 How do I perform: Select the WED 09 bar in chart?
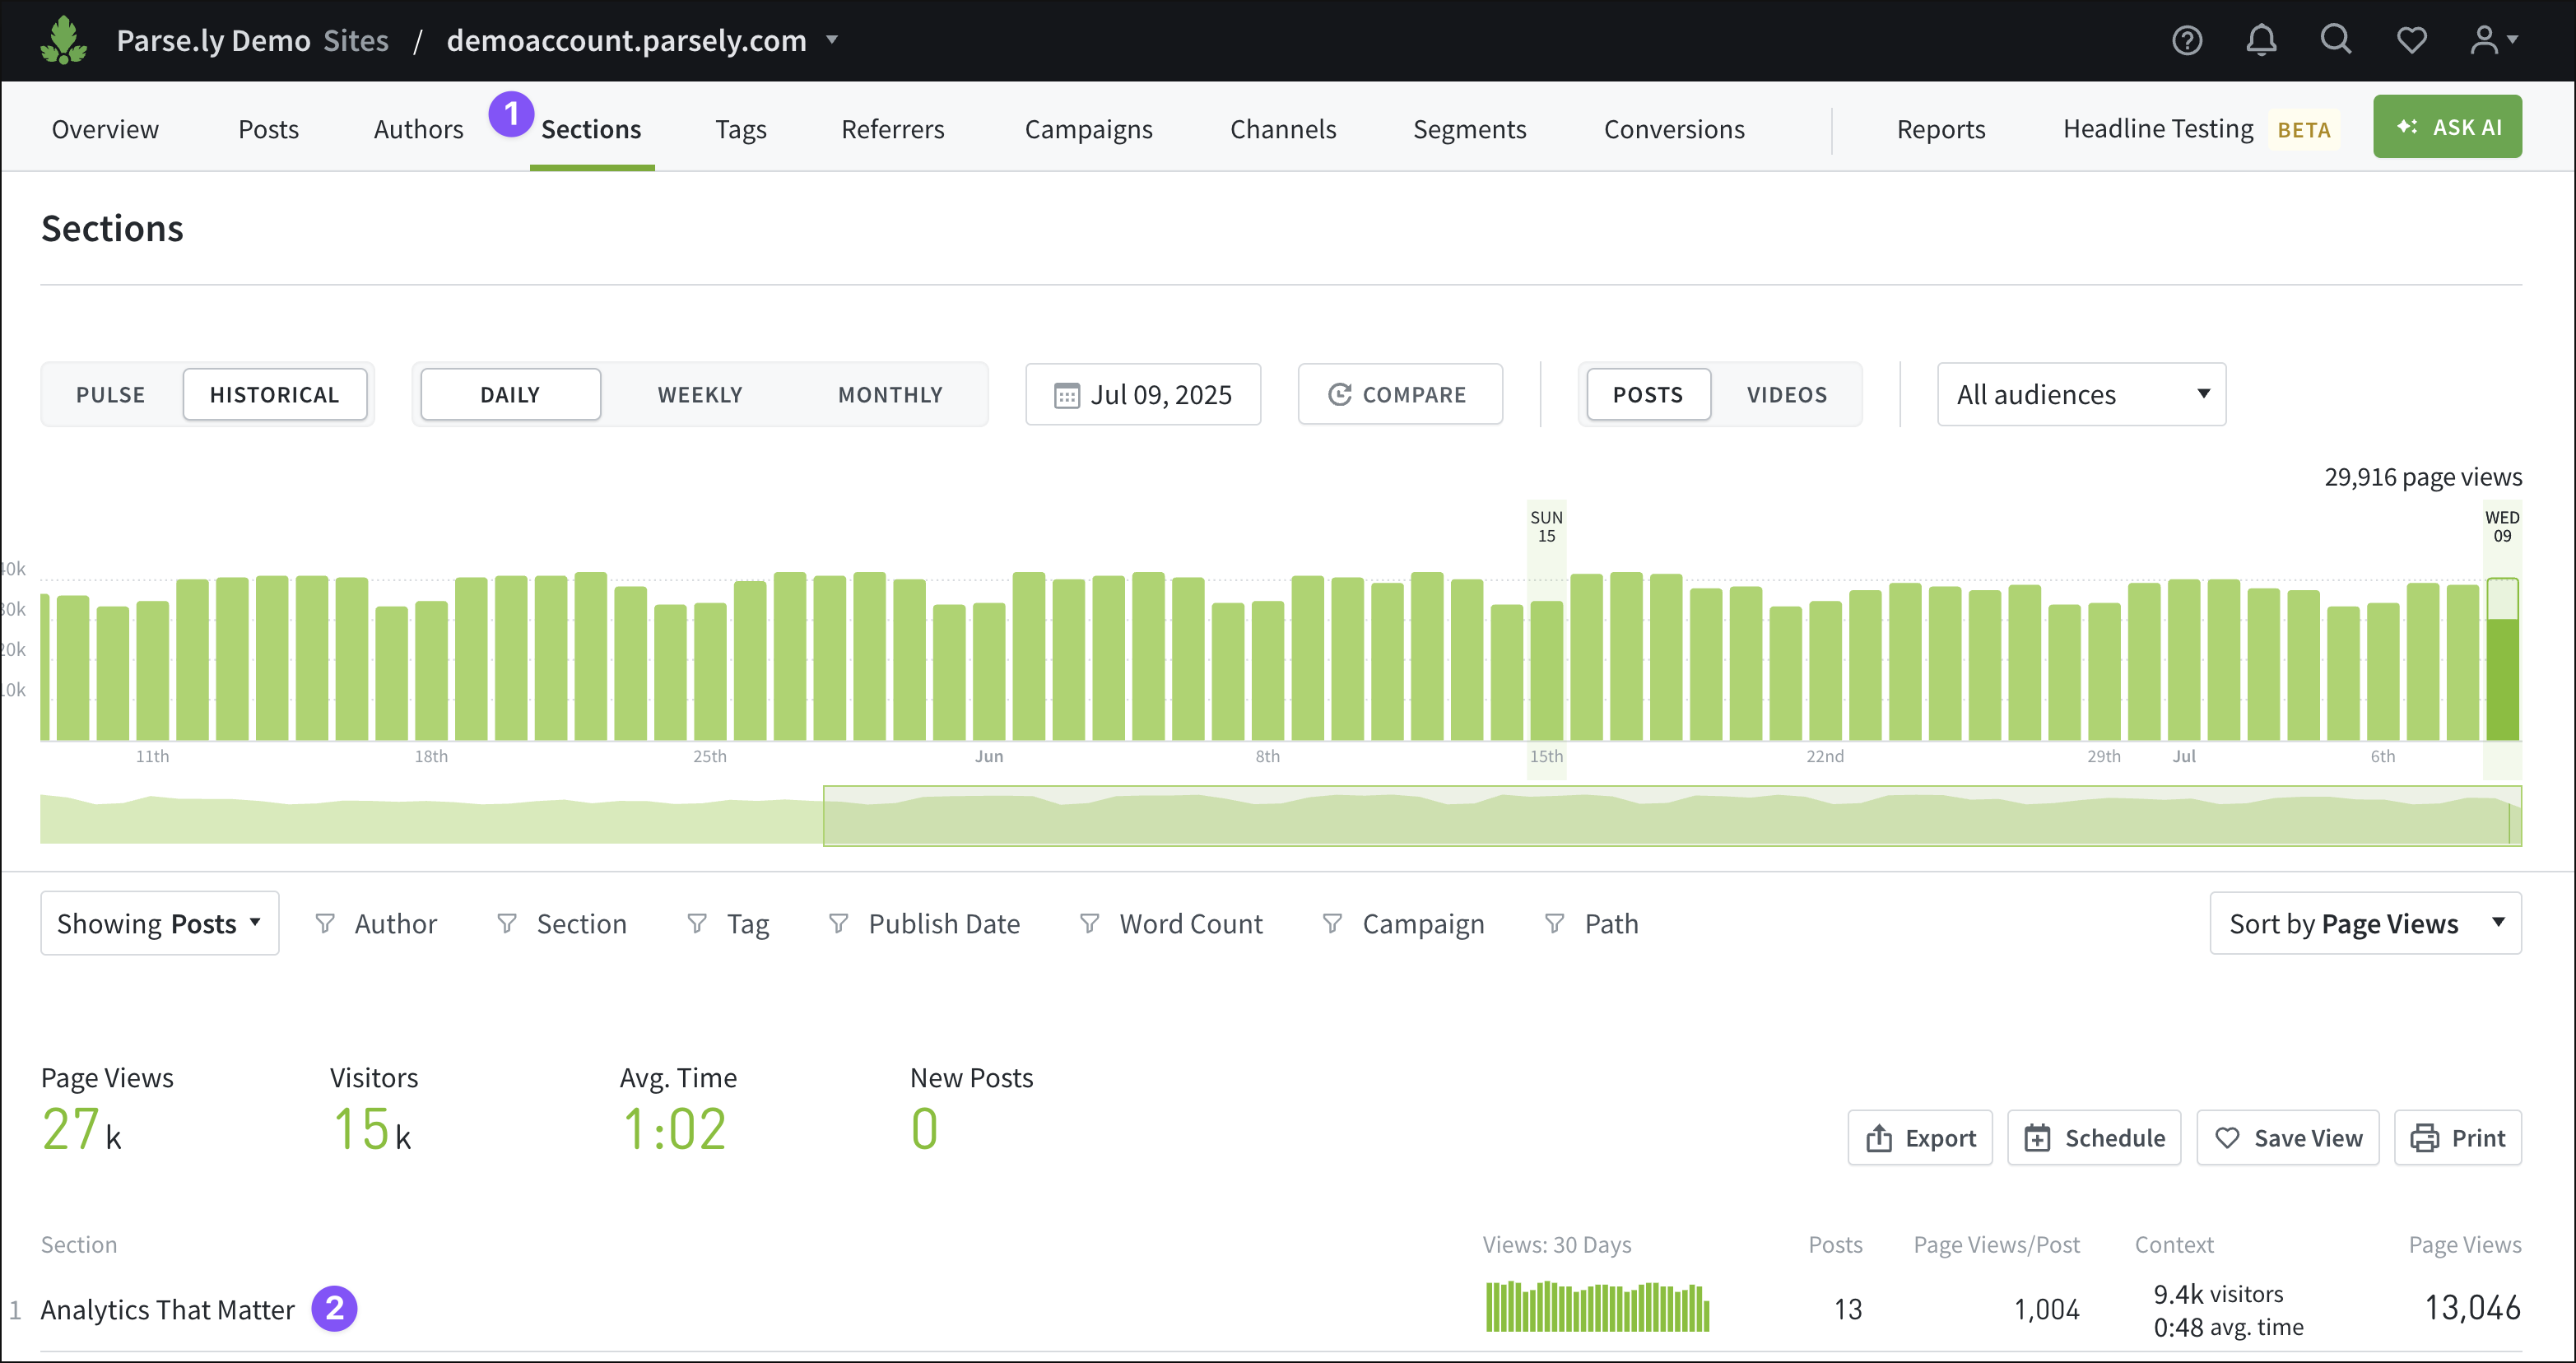[x=2502, y=659]
